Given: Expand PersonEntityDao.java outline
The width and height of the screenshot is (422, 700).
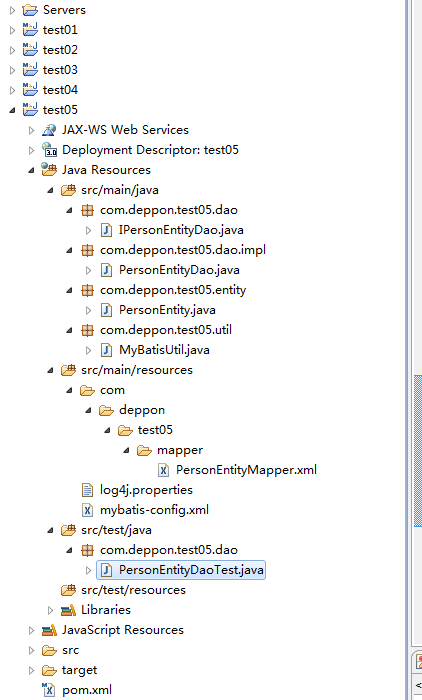Looking at the screenshot, I should pos(88,270).
